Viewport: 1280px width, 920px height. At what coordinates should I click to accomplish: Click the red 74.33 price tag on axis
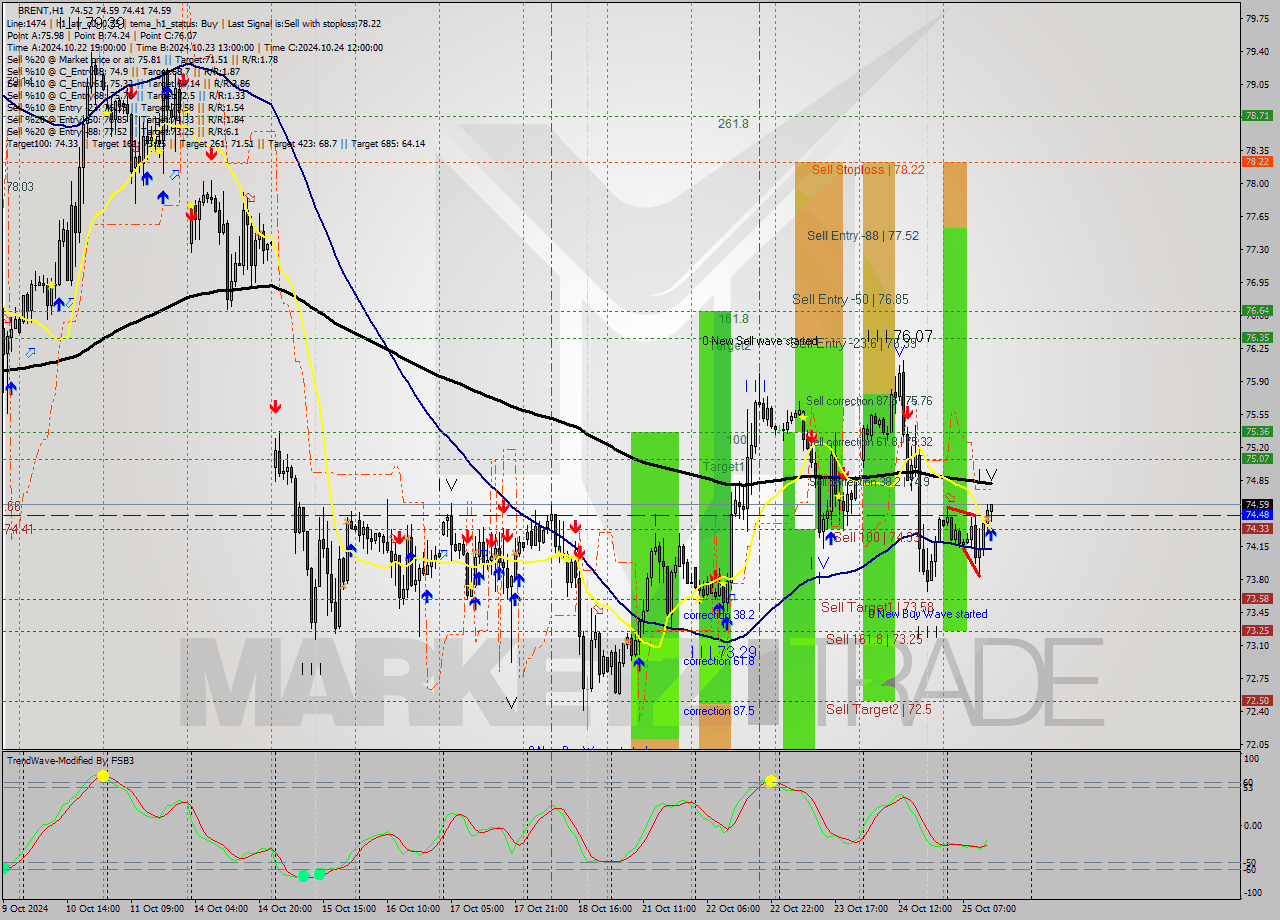[1257, 529]
